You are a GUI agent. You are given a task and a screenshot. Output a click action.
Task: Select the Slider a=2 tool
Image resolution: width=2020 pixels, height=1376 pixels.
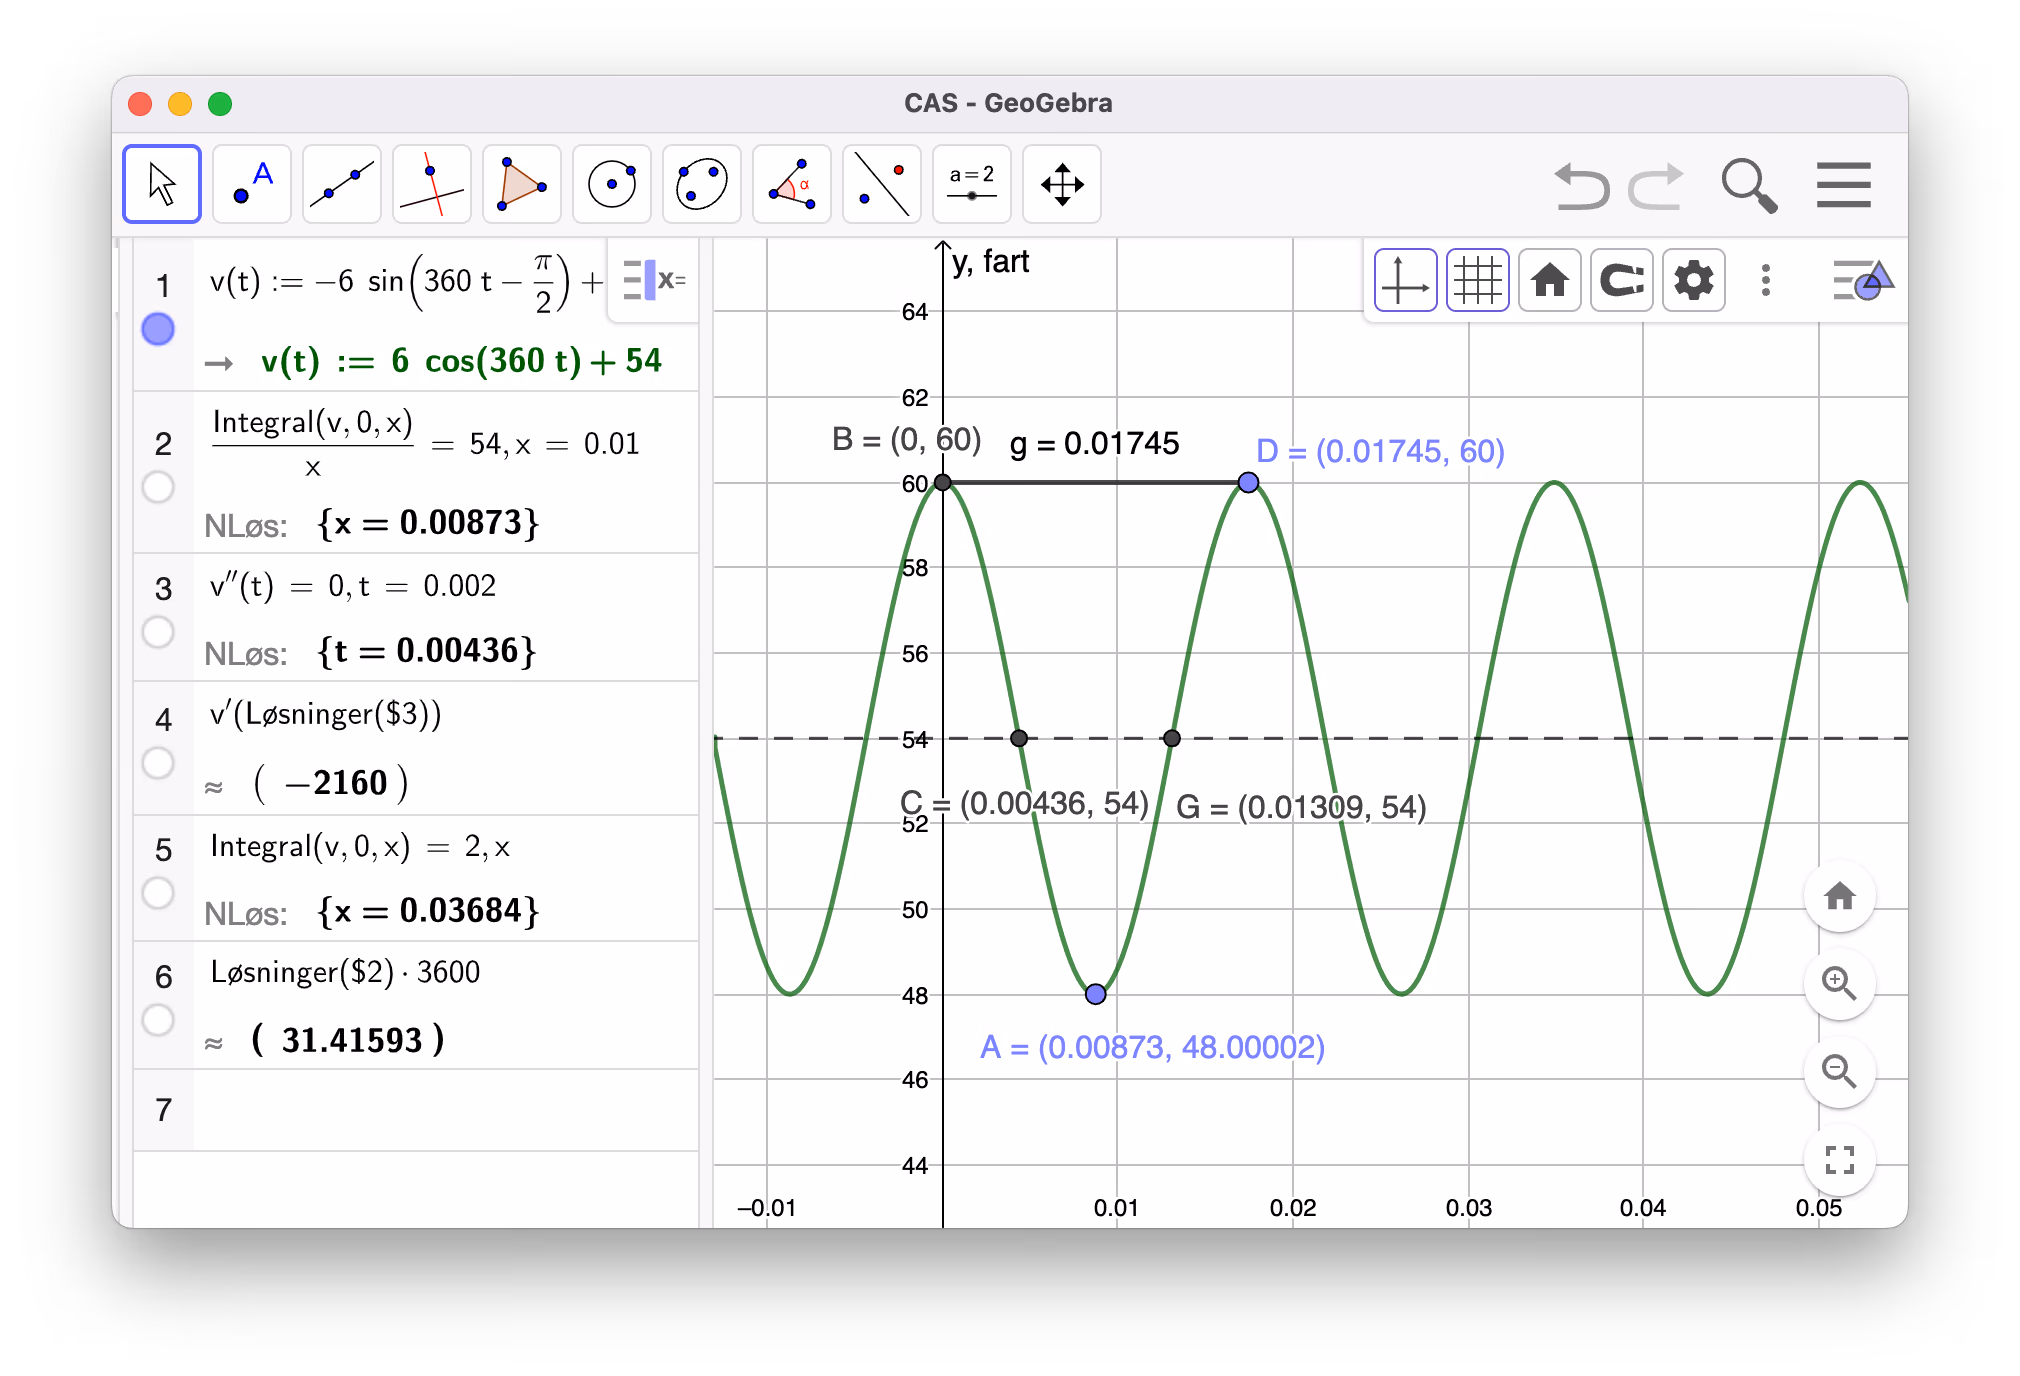pos(972,184)
